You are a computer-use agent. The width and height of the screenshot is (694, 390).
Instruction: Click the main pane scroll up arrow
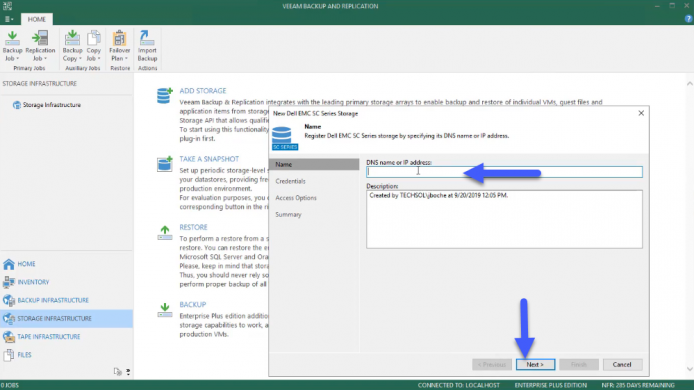point(690,84)
